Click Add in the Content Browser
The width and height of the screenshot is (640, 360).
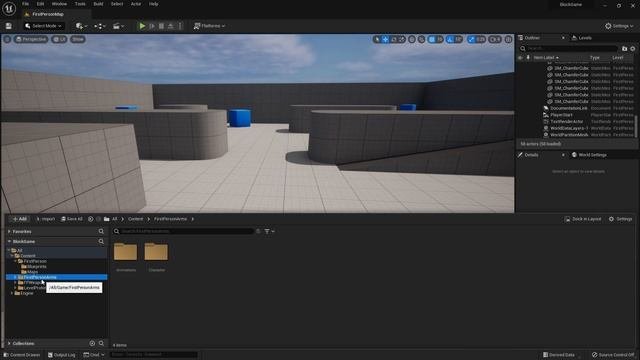pyautogui.click(x=19, y=219)
